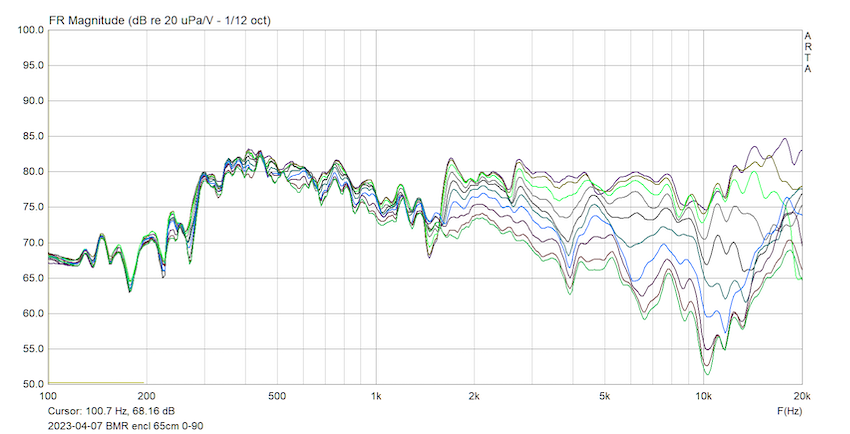850x434 pixels.
Task: Click the 75.0 dB y-axis label
Action: point(31,208)
